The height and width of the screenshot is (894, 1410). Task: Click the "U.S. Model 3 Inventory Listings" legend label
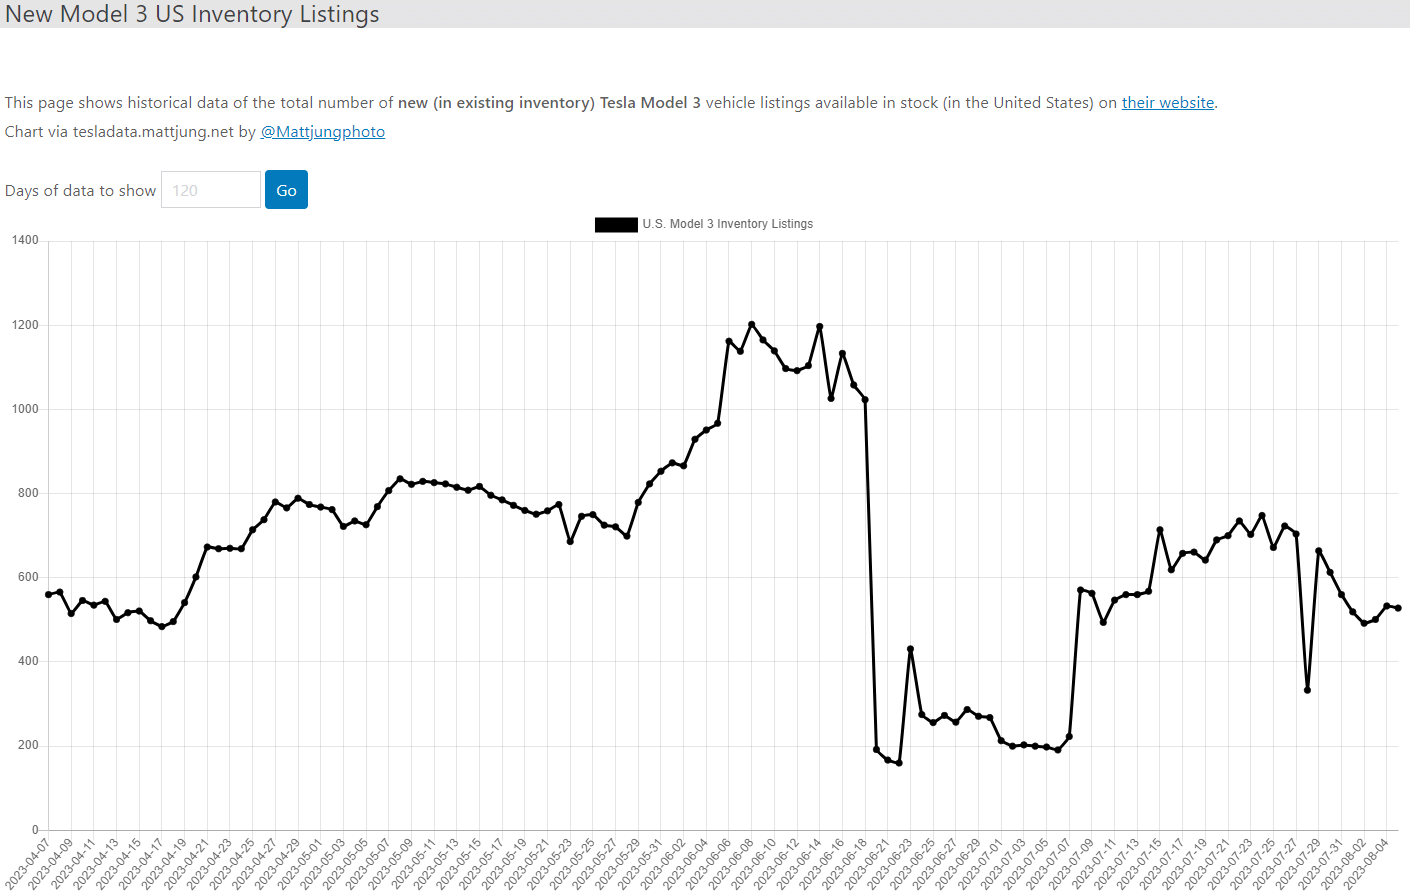click(728, 224)
